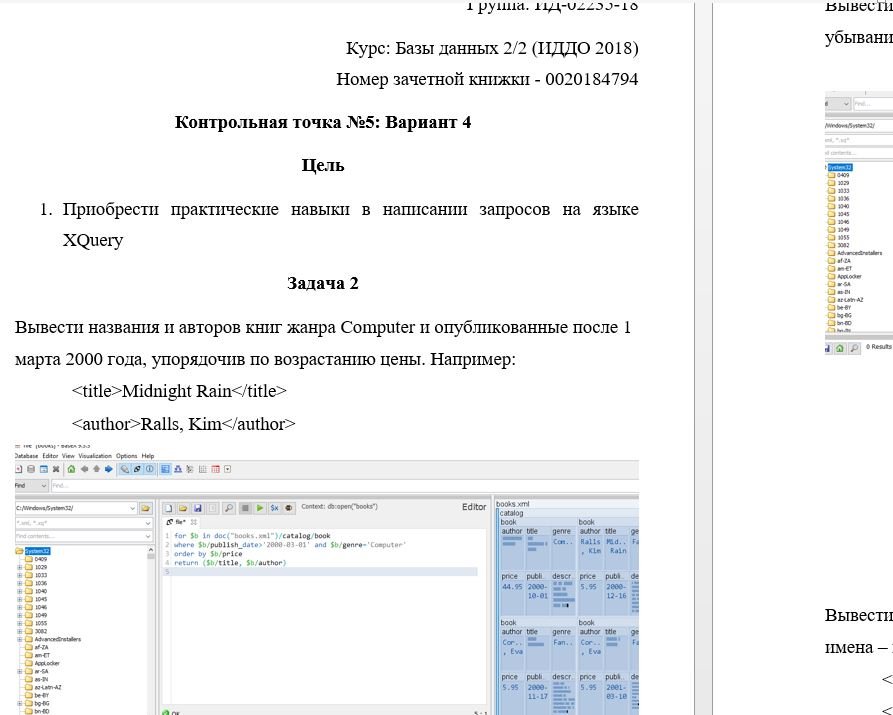The width and height of the screenshot is (893, 715).
Task: Click the $x external variables icon
Action: [274, 508]
